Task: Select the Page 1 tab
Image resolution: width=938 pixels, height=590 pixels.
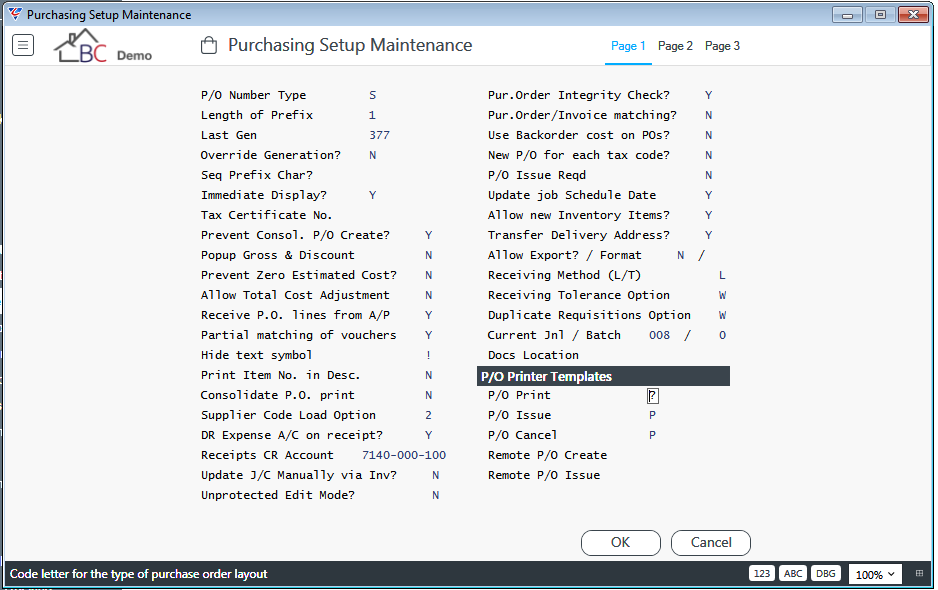Action: click(628, 45)
